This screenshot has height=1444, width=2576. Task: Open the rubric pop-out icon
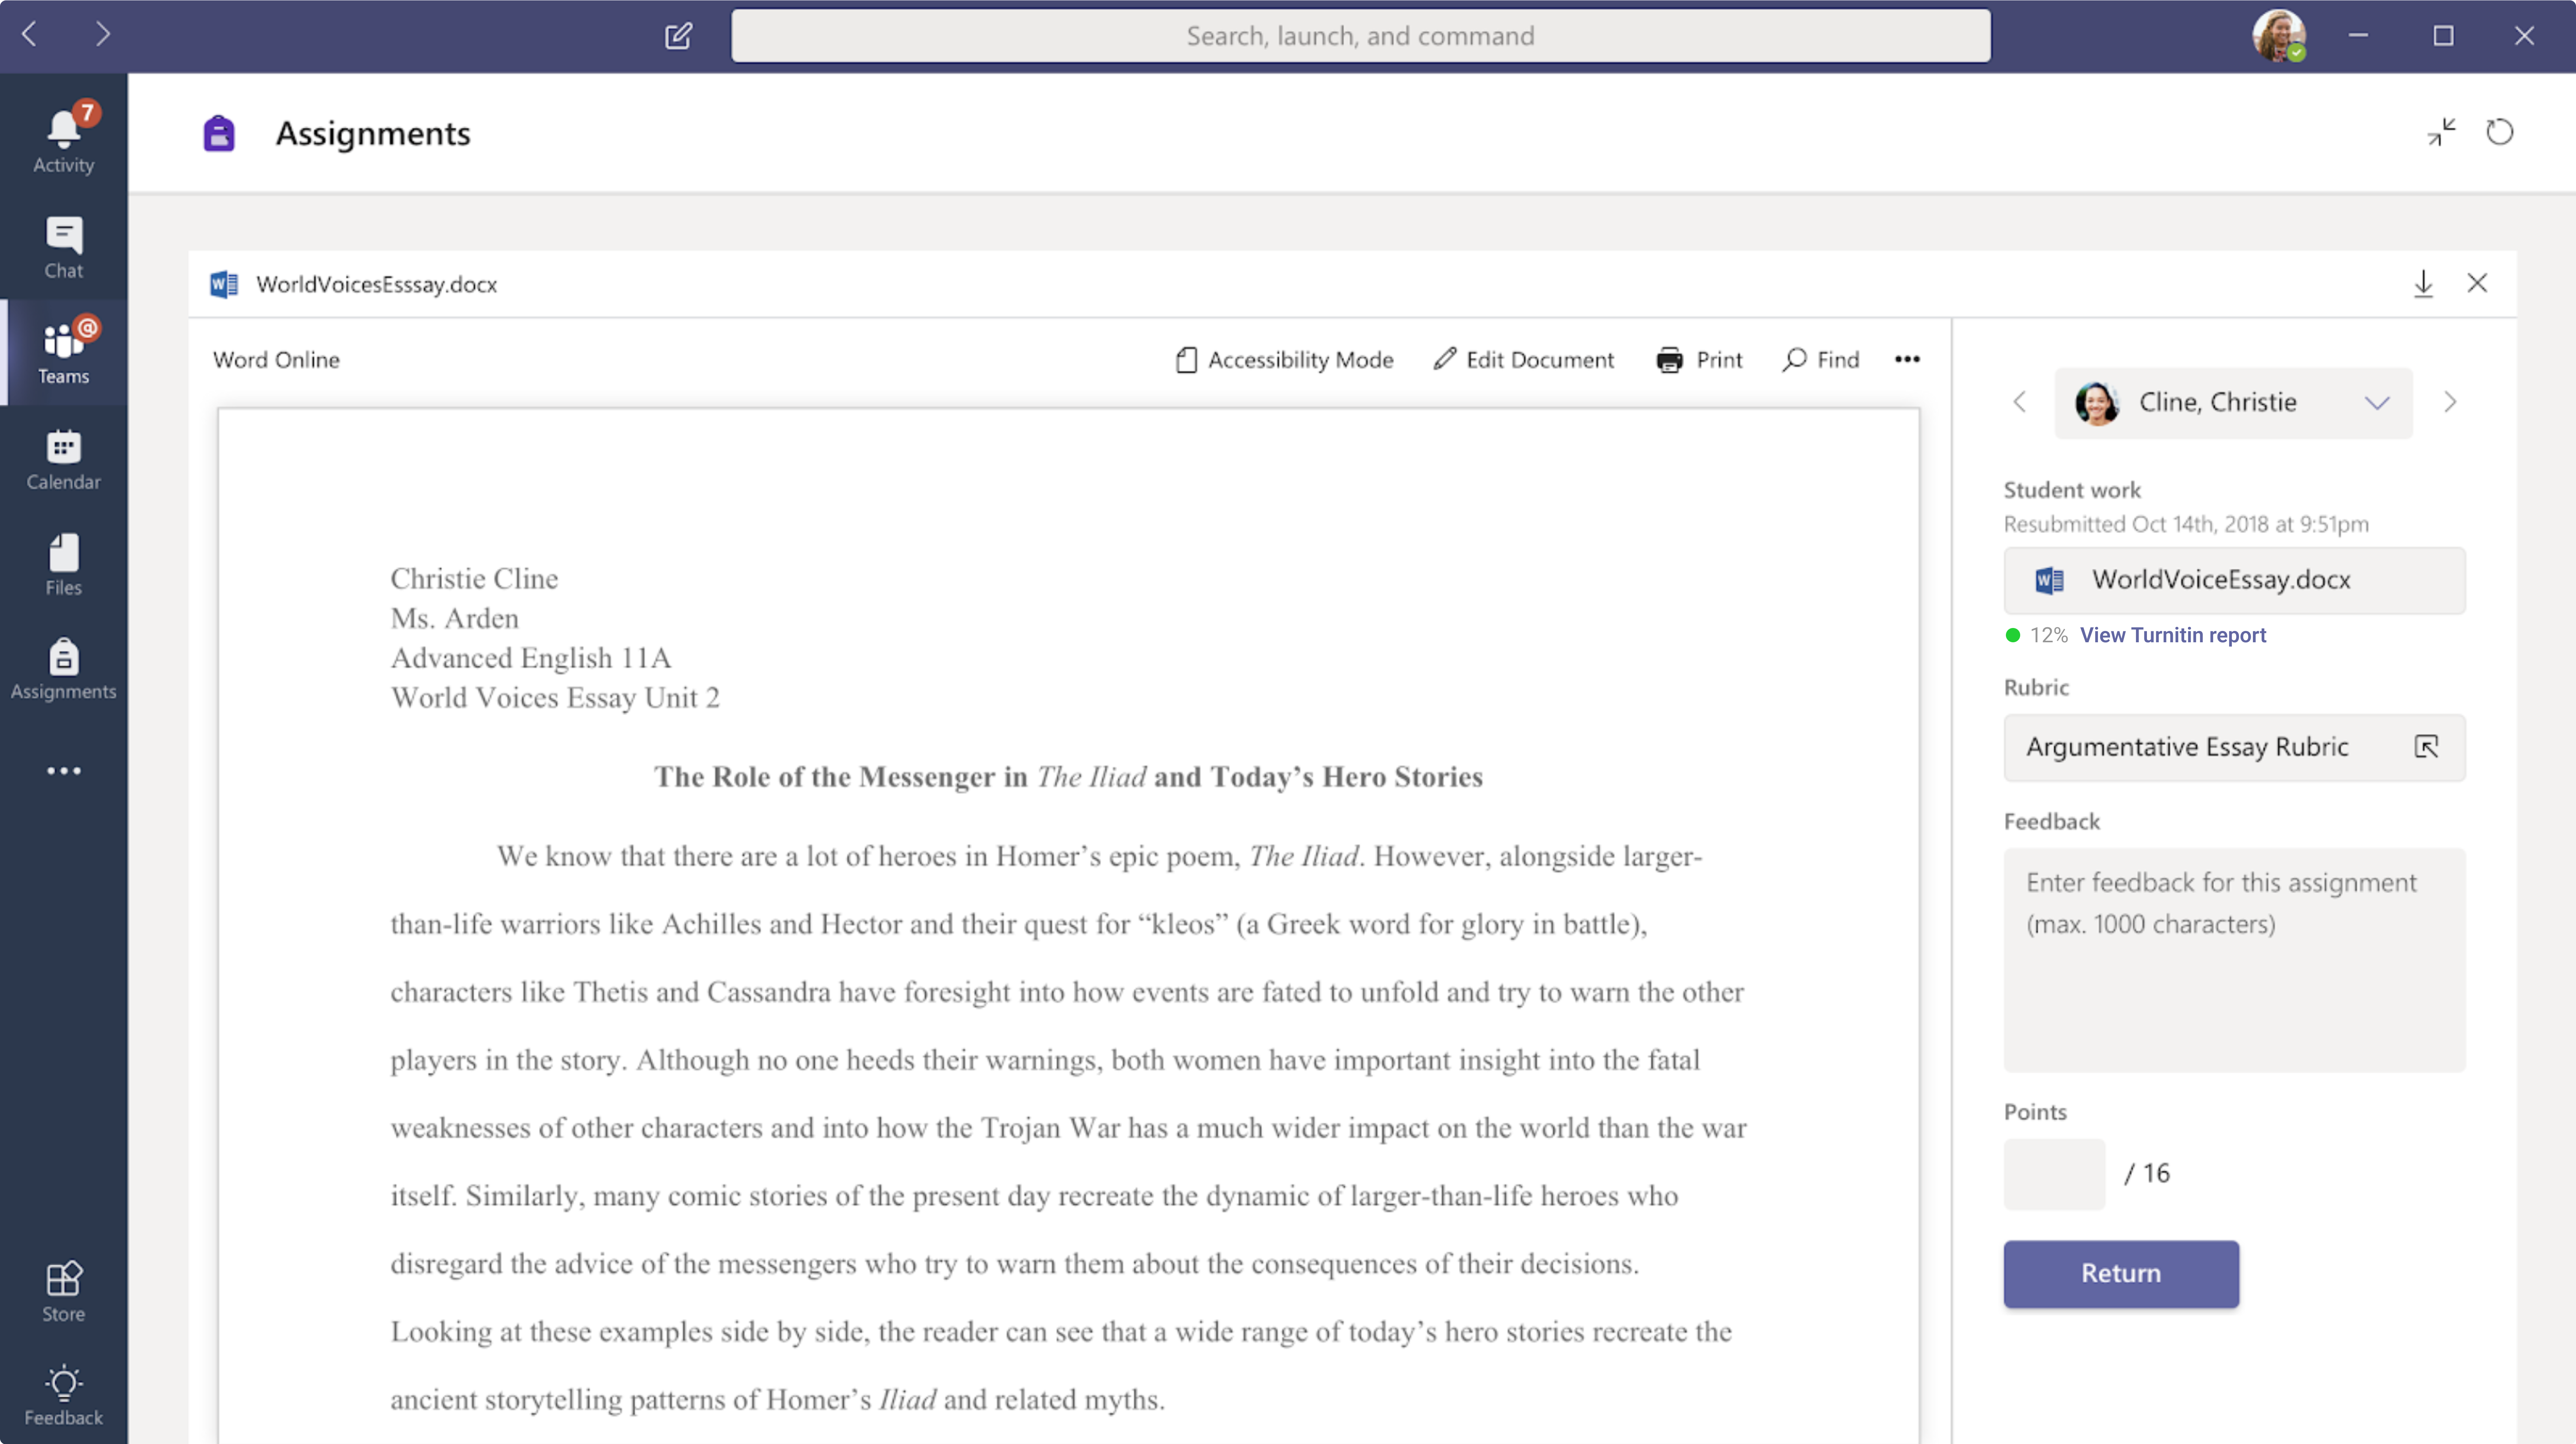coord(2426,747)
